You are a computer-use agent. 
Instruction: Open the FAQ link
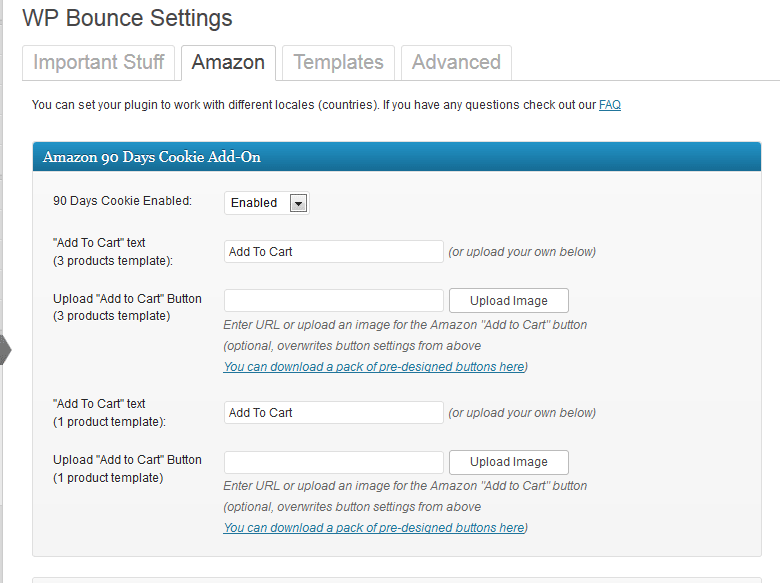pyautogui.click(x=610, y=105)
